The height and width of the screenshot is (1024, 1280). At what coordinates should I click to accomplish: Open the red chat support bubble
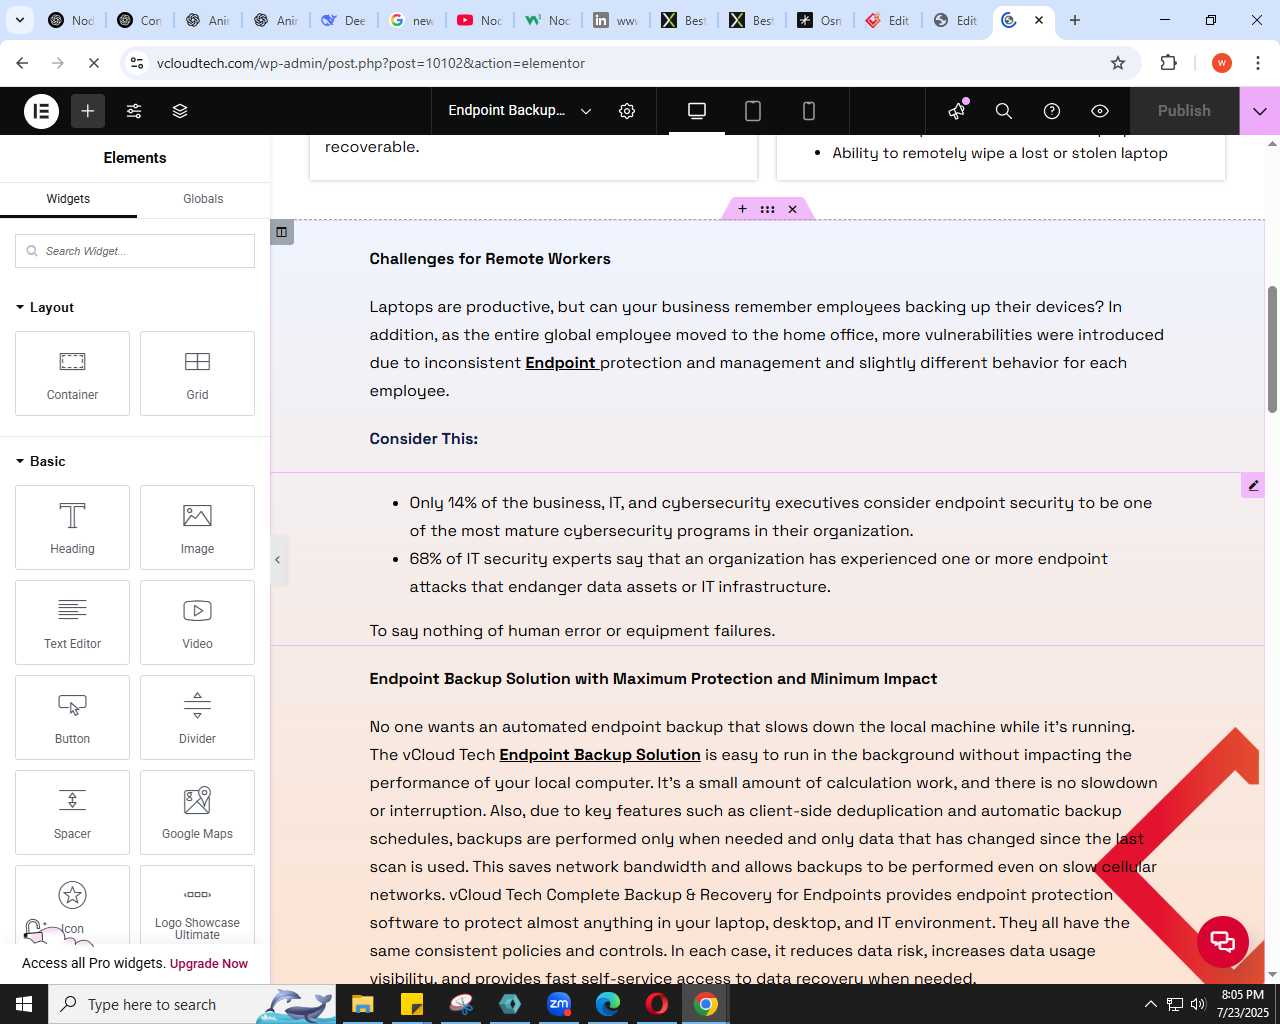click(1222, 941)
